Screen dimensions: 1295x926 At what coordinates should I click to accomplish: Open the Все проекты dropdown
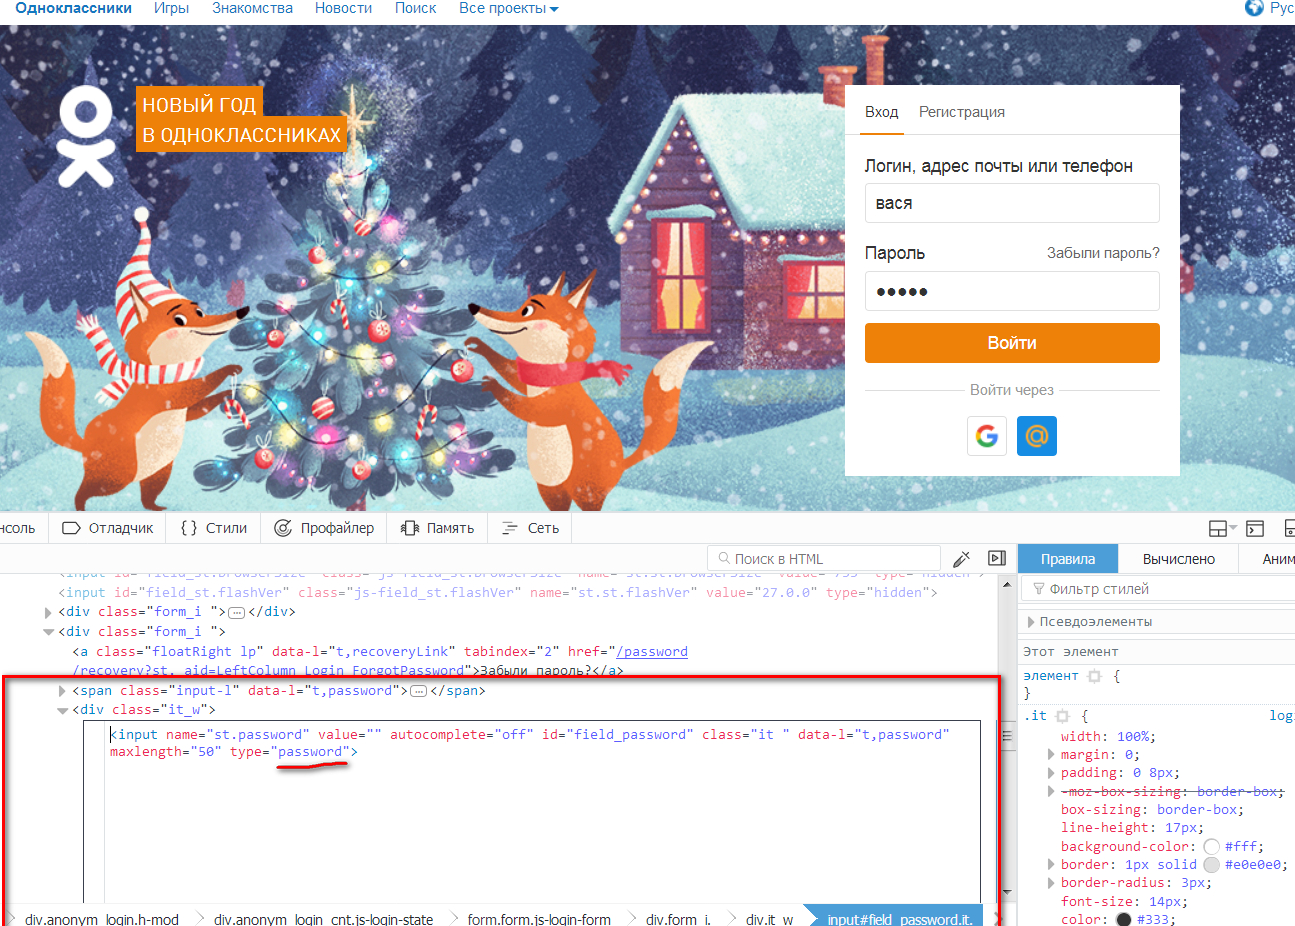pos(508,8)
